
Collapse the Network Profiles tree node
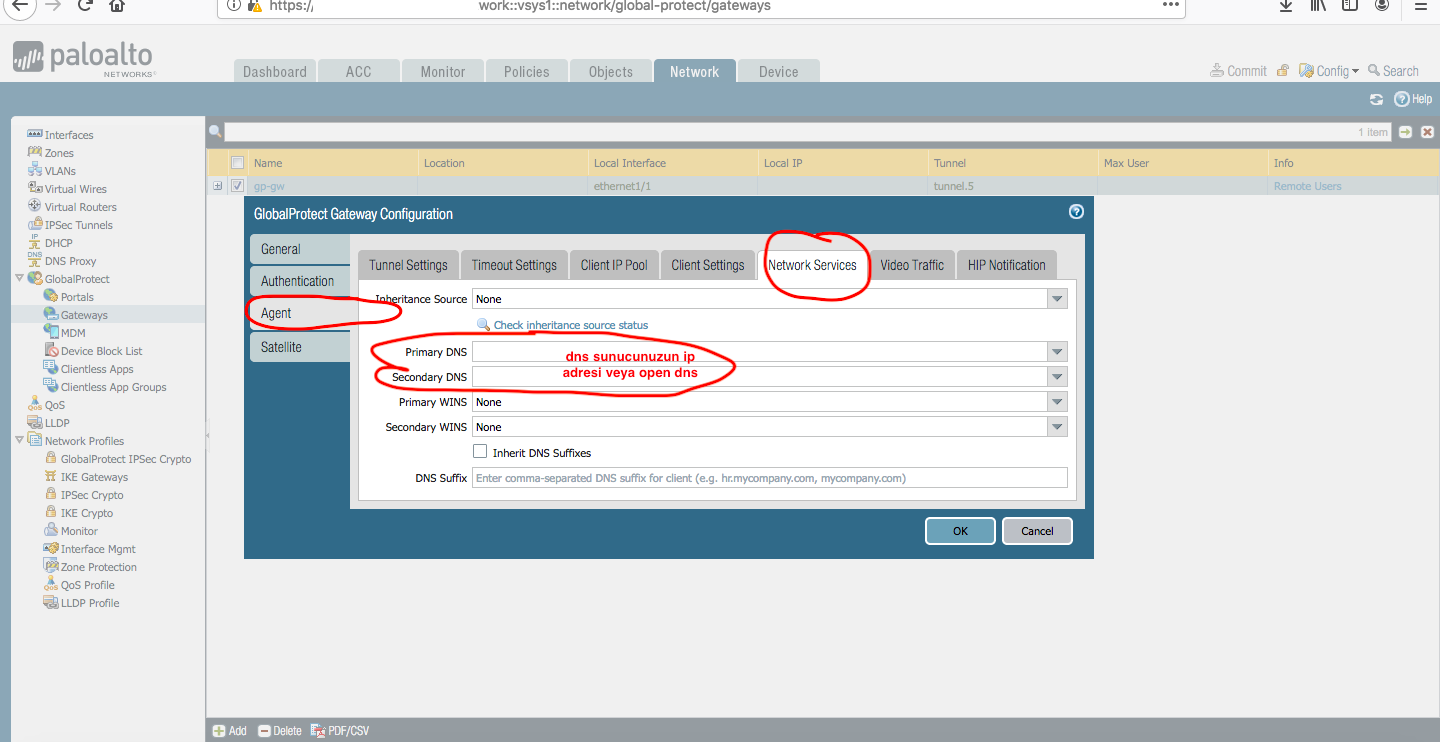(20, 441)
